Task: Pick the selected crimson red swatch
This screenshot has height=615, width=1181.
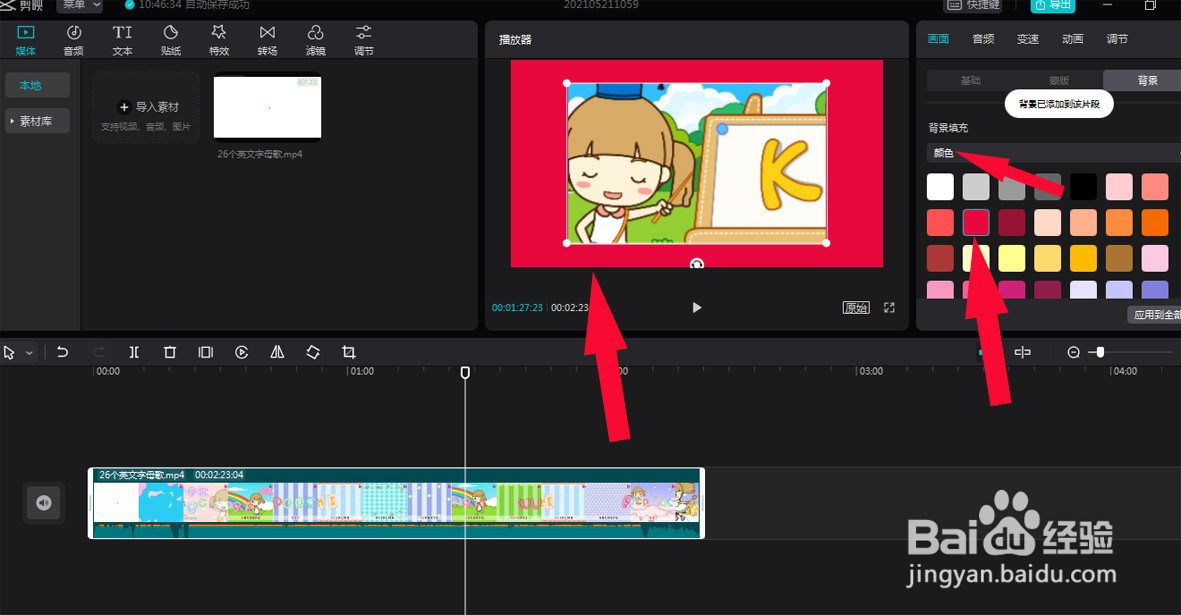Action: coord(975,223)
